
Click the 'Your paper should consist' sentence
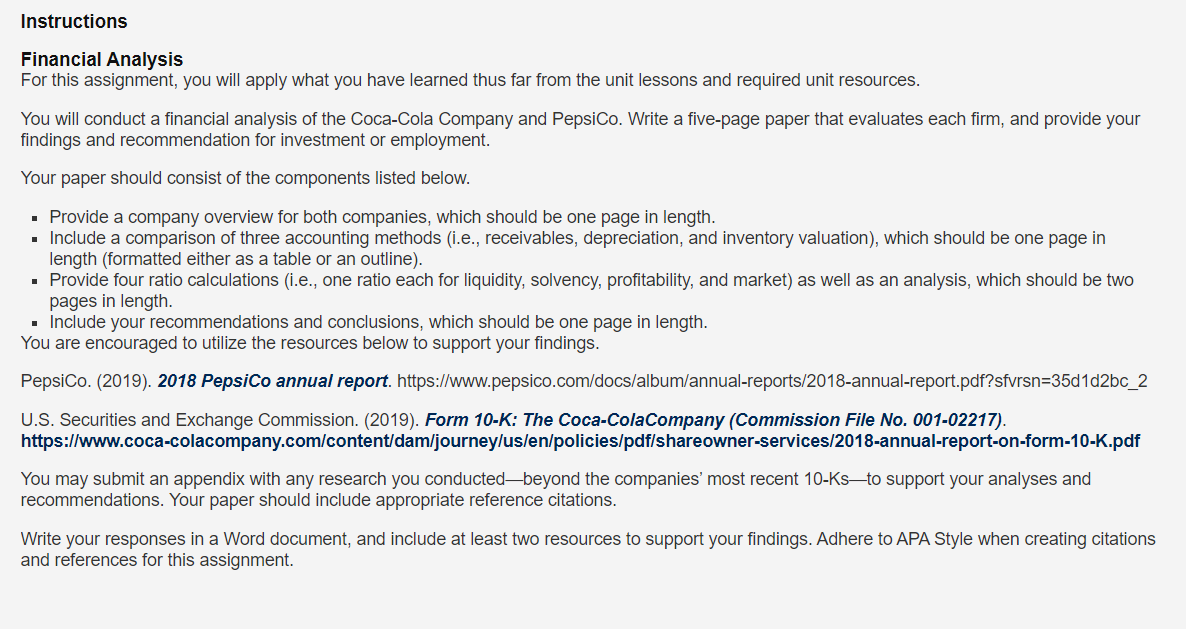pyautogui.click(x=245, y=178)
